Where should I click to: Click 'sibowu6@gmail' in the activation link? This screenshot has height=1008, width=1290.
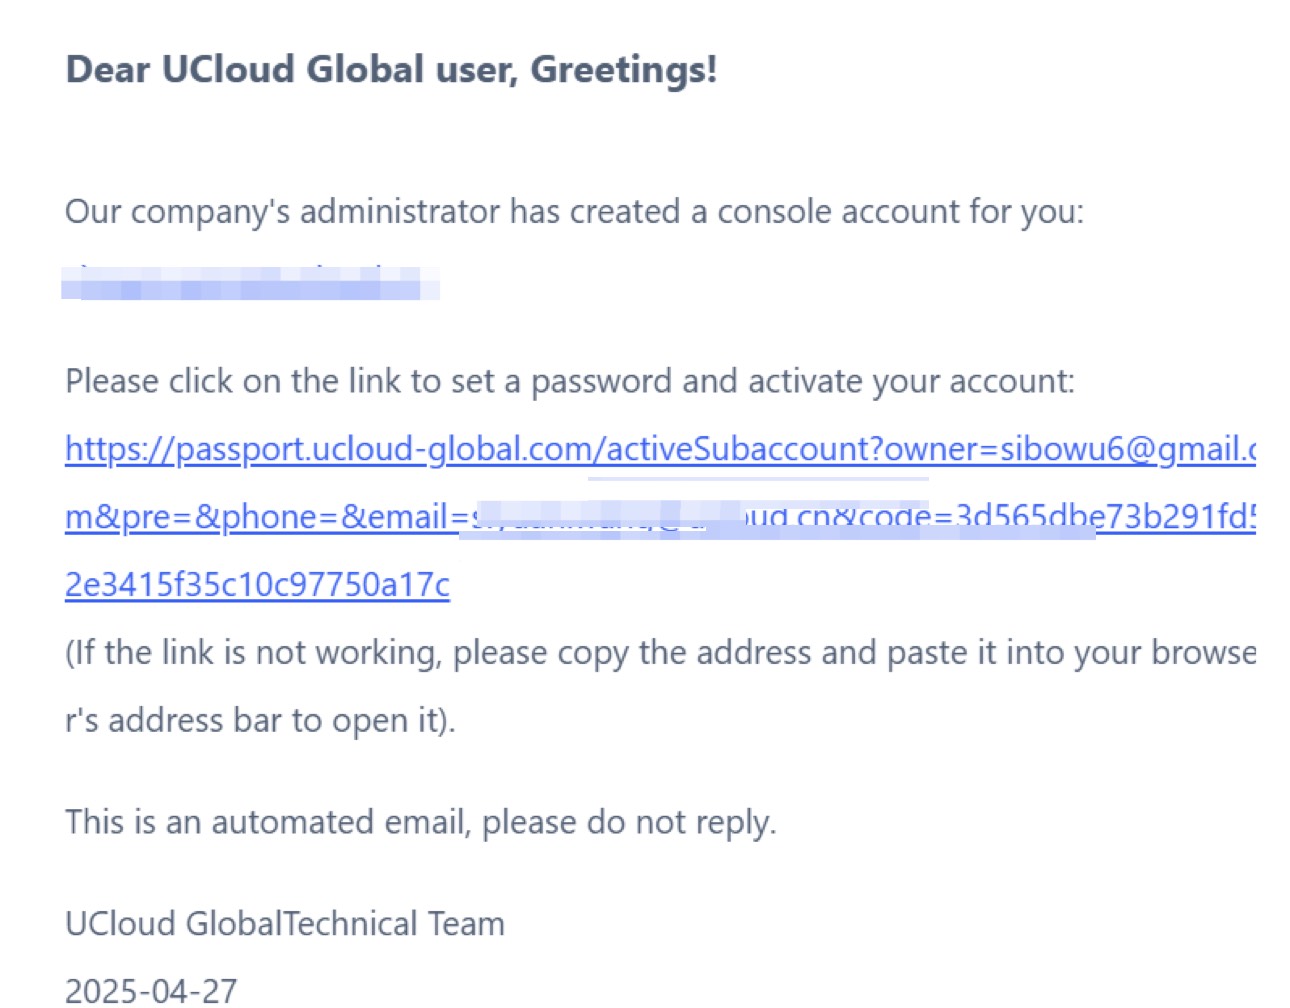tap(1114, 449)
